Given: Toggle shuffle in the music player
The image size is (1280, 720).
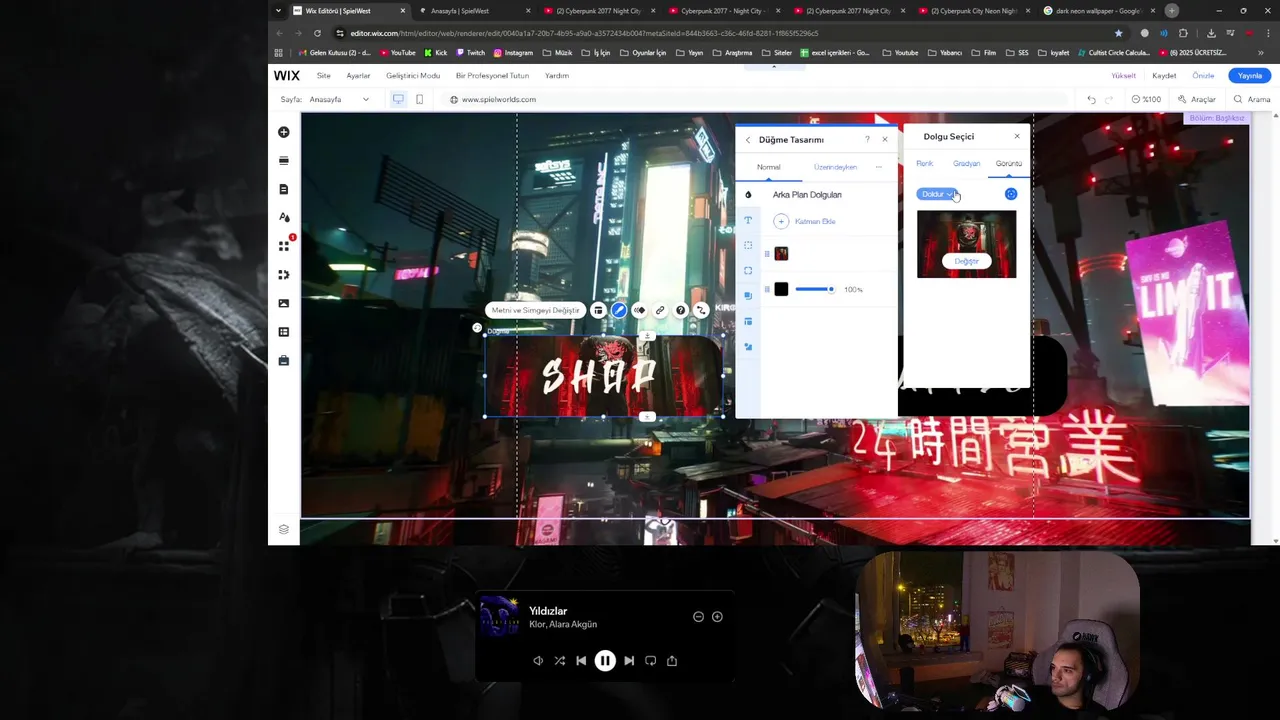Looking at the screenshot, I should [x=559, y=660].
